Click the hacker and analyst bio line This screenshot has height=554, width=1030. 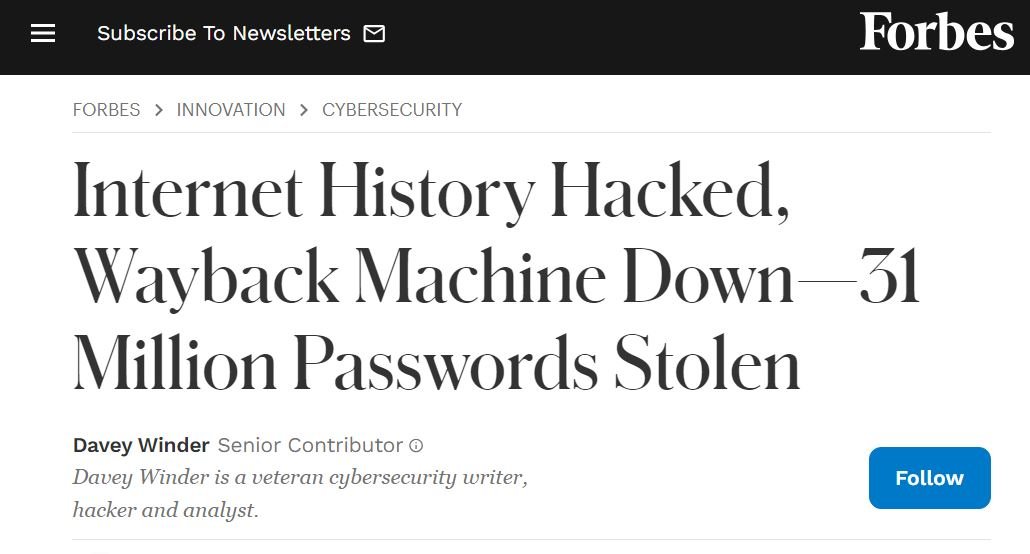click(166, 510)
